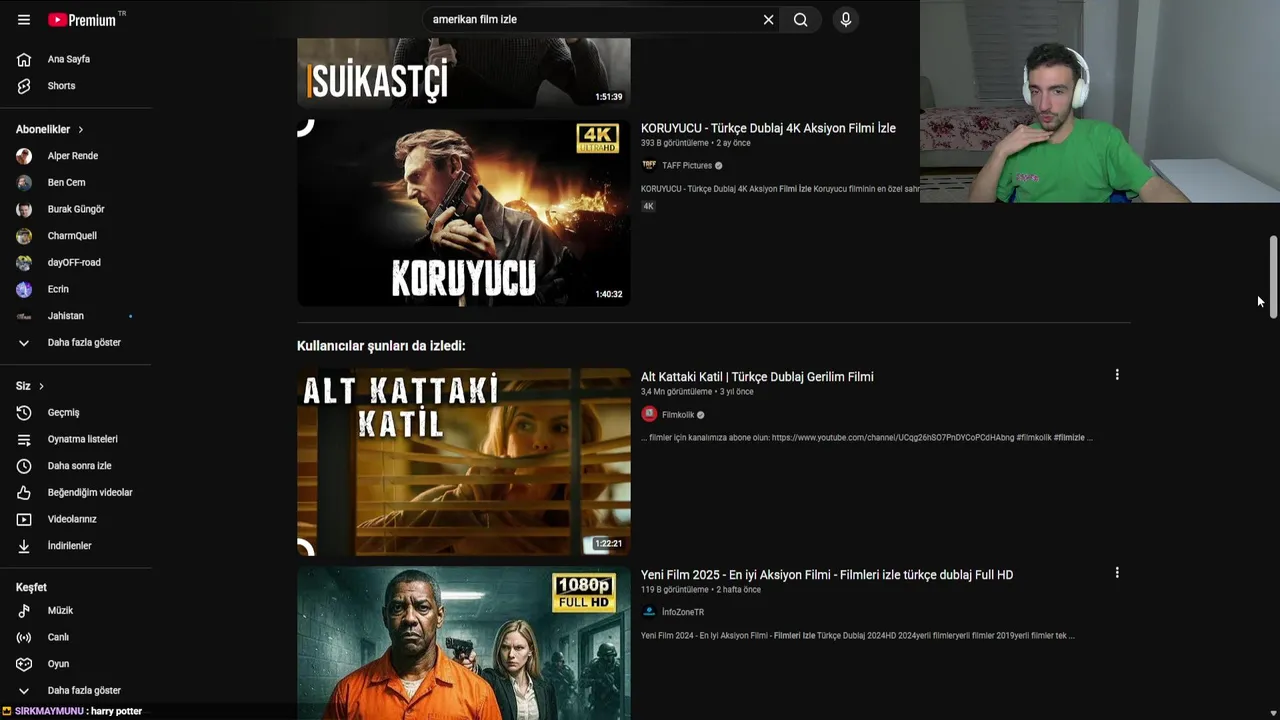Play Yeni Film 2025 thumbnail
The image size is (1280, 720).
click(463, 643)
